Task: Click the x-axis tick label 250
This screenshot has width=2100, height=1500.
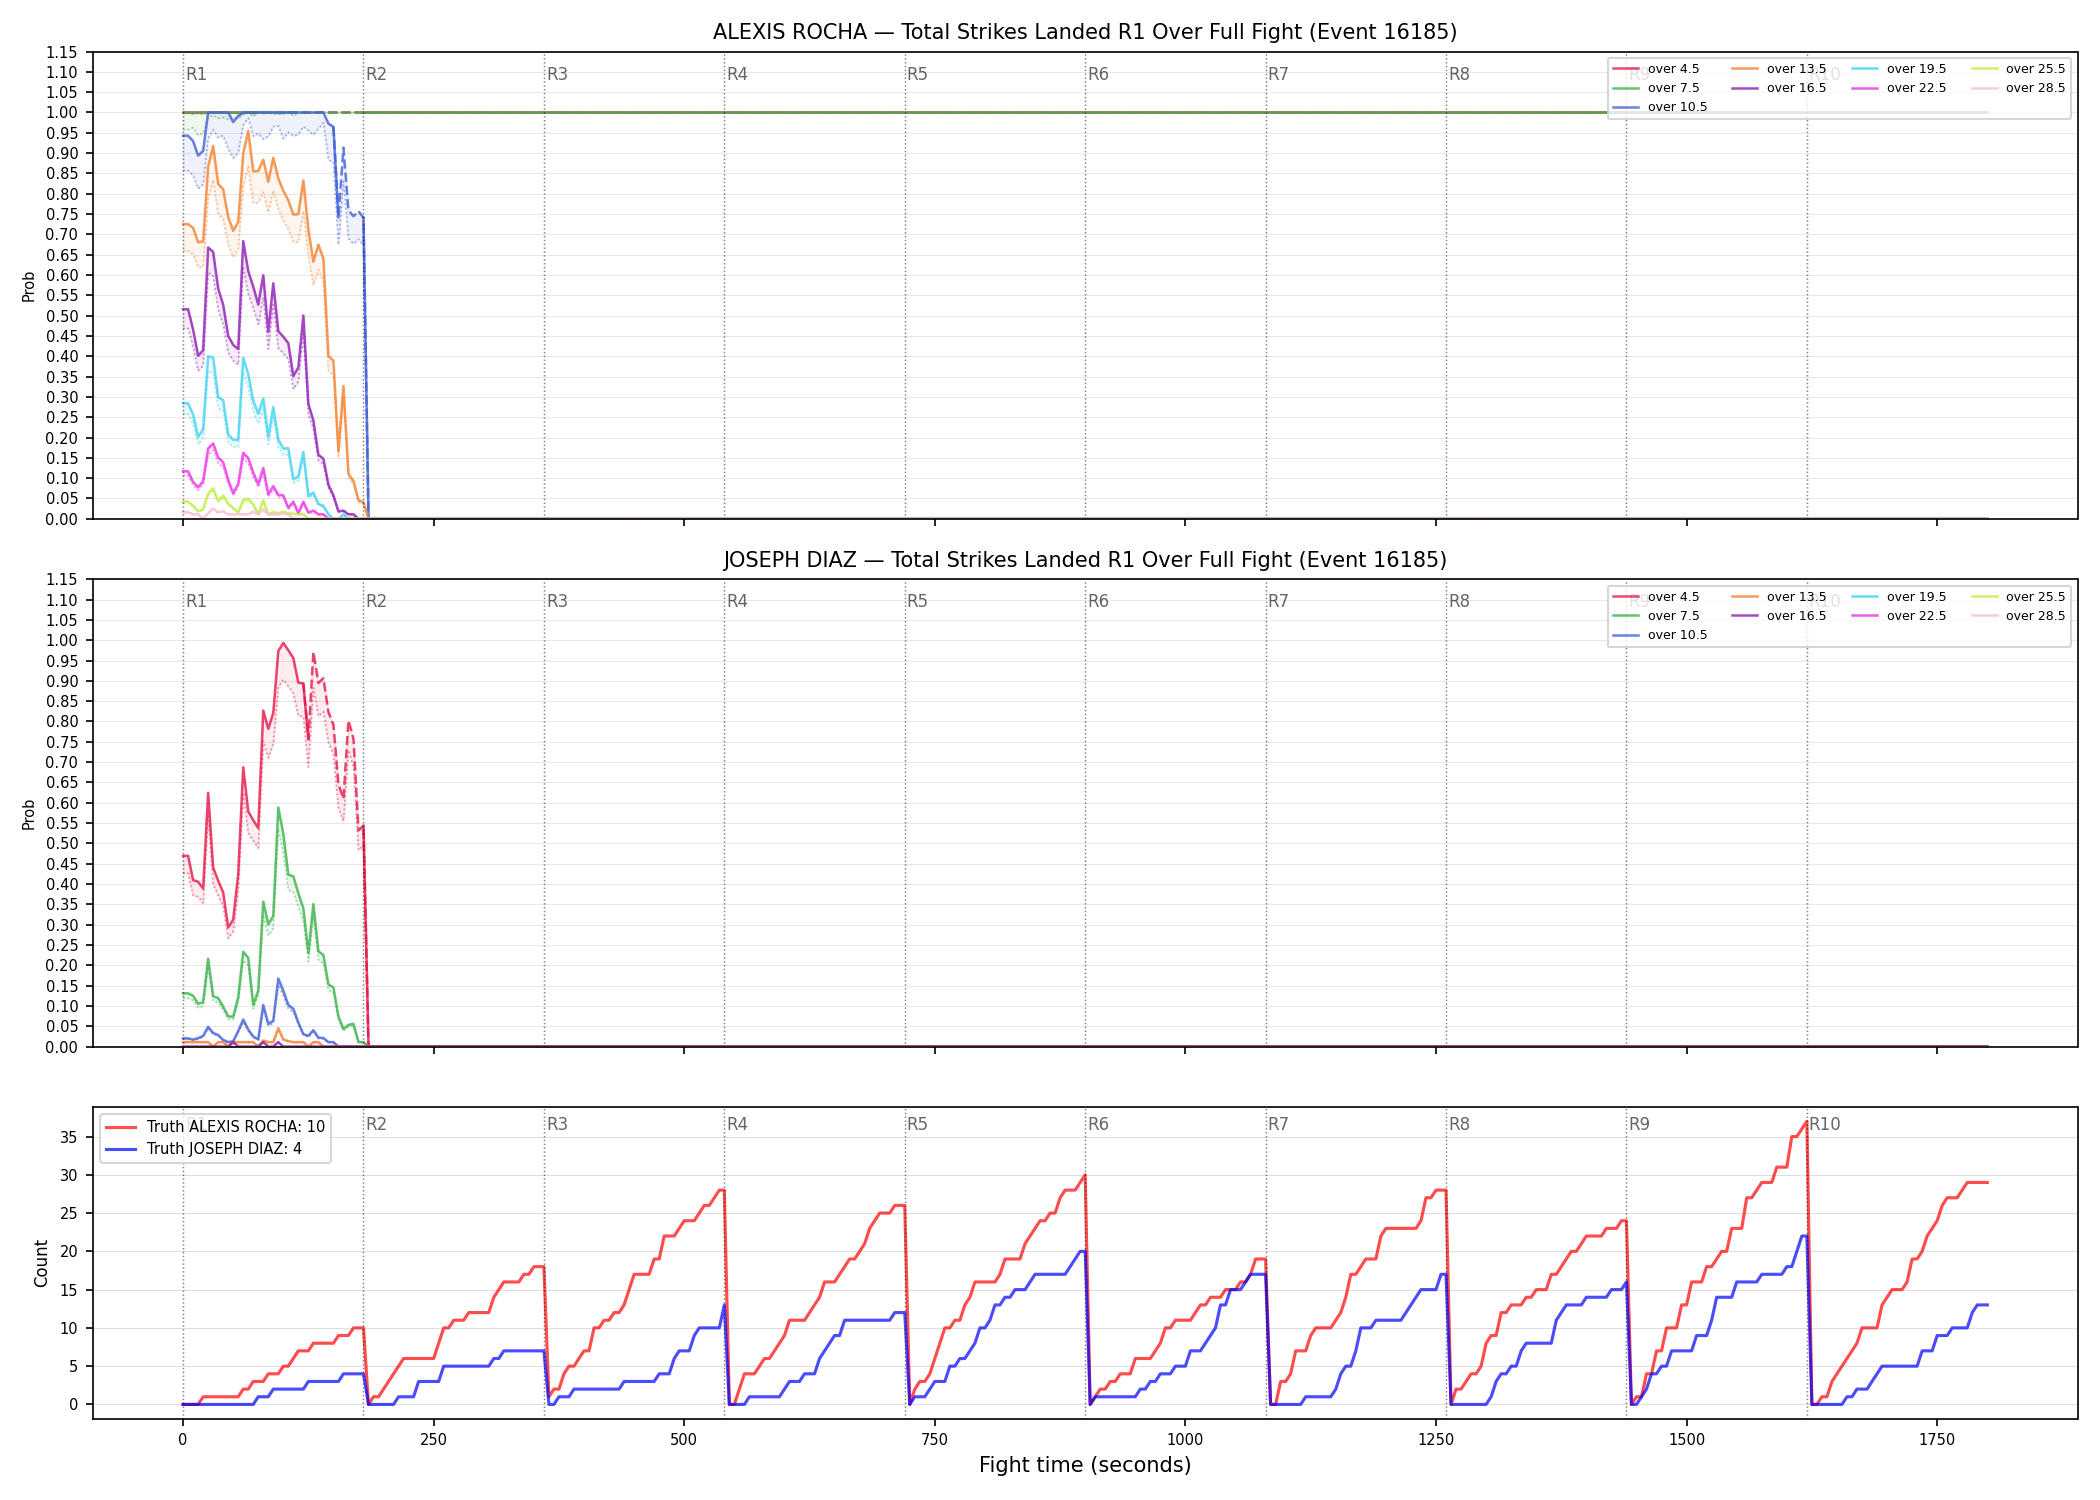Action: 433,1440
